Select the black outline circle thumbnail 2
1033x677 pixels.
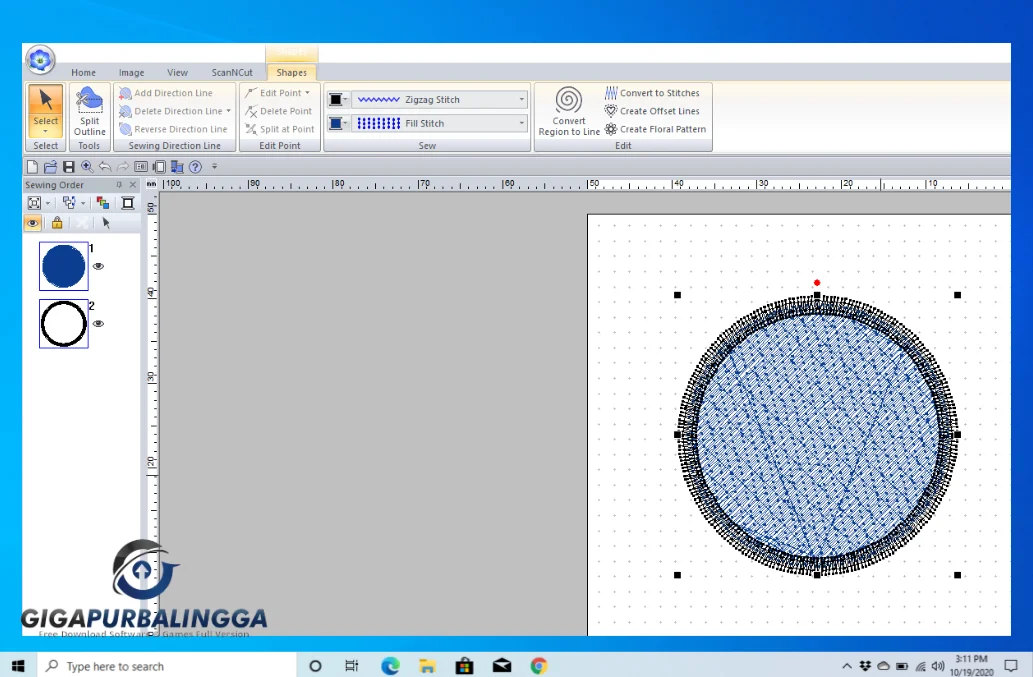[x=64, y=323]
